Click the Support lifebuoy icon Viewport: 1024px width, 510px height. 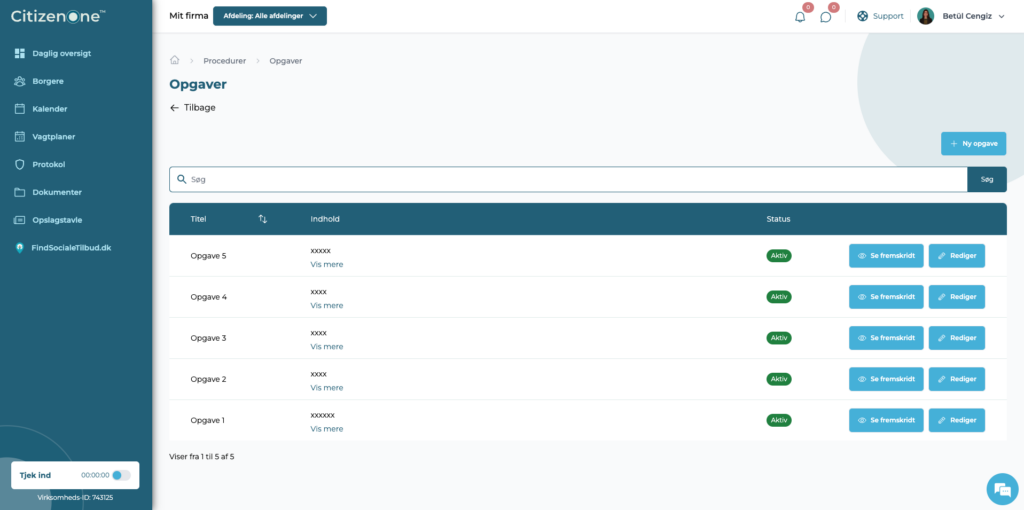pyautogui.click(x=863, y=16)
